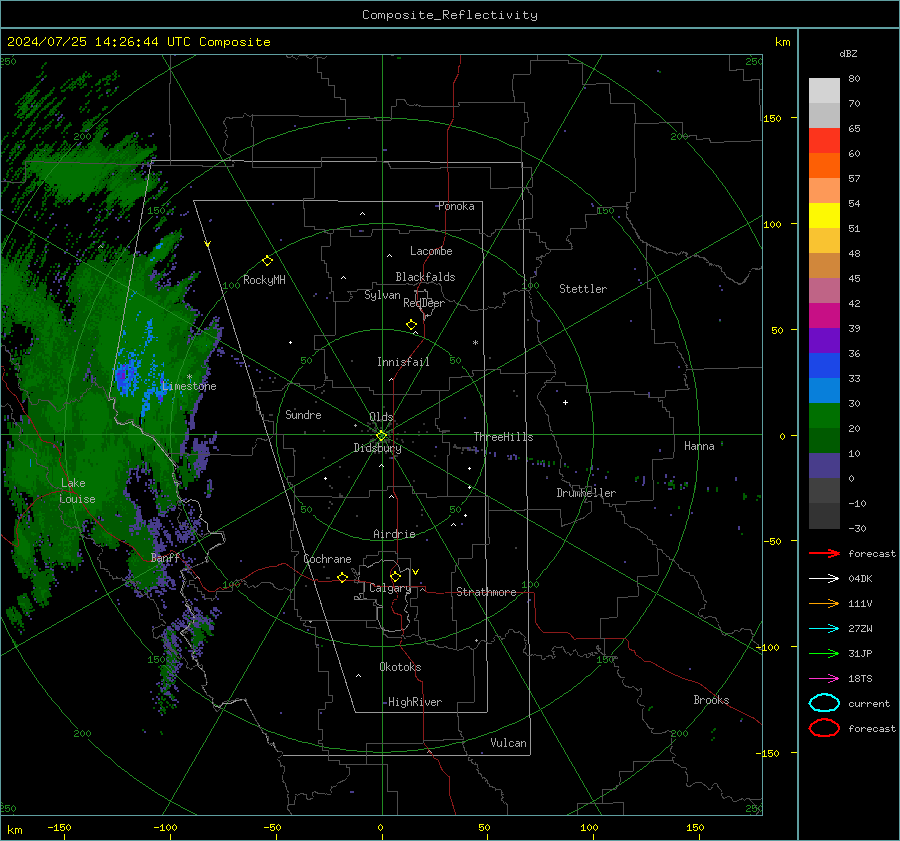Click the -100 tick on bottom axis
Screen dimensions: 900x841
[x=165, y=827]
